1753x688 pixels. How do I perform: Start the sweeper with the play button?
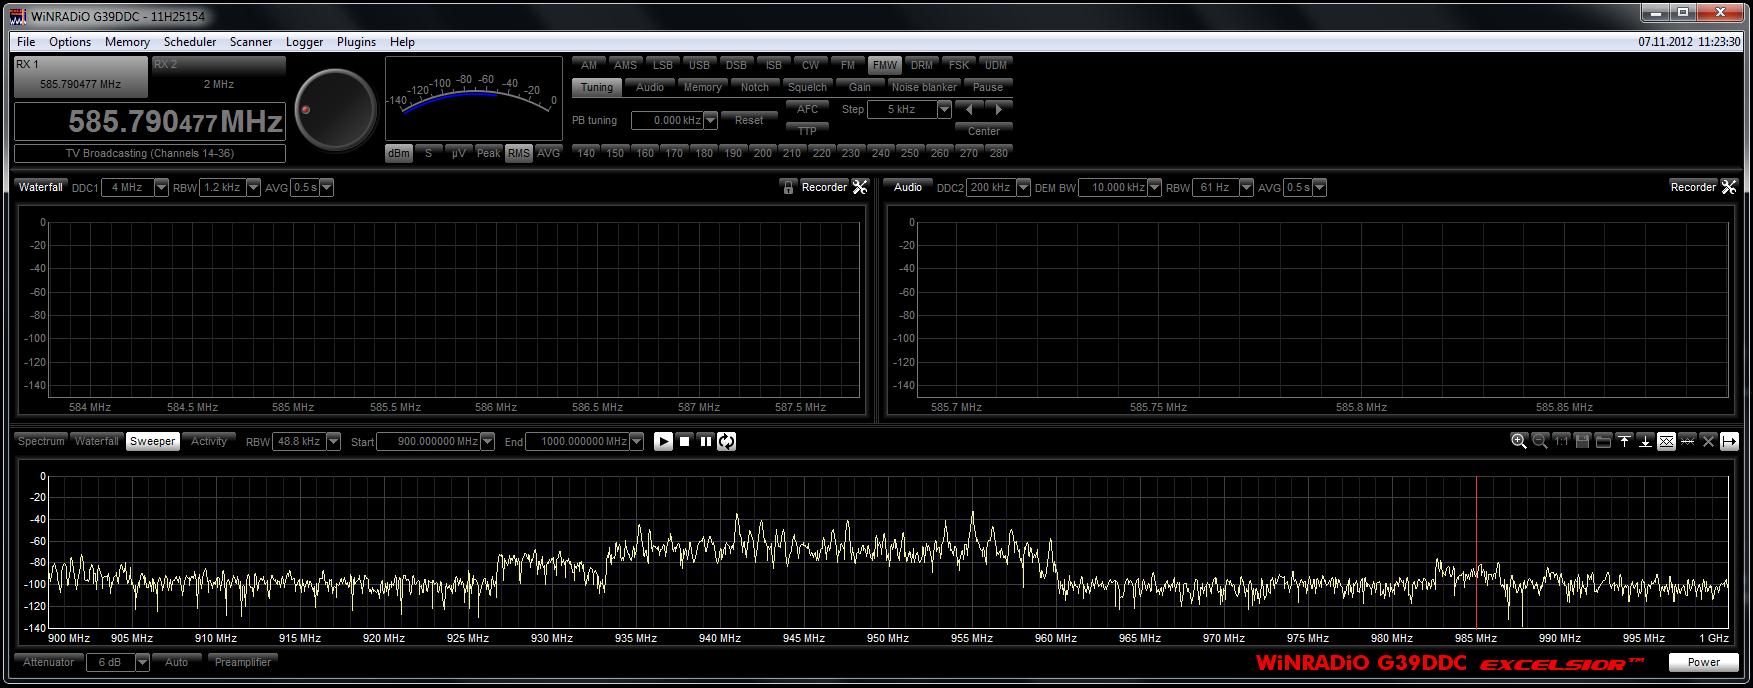pos(663,441)
